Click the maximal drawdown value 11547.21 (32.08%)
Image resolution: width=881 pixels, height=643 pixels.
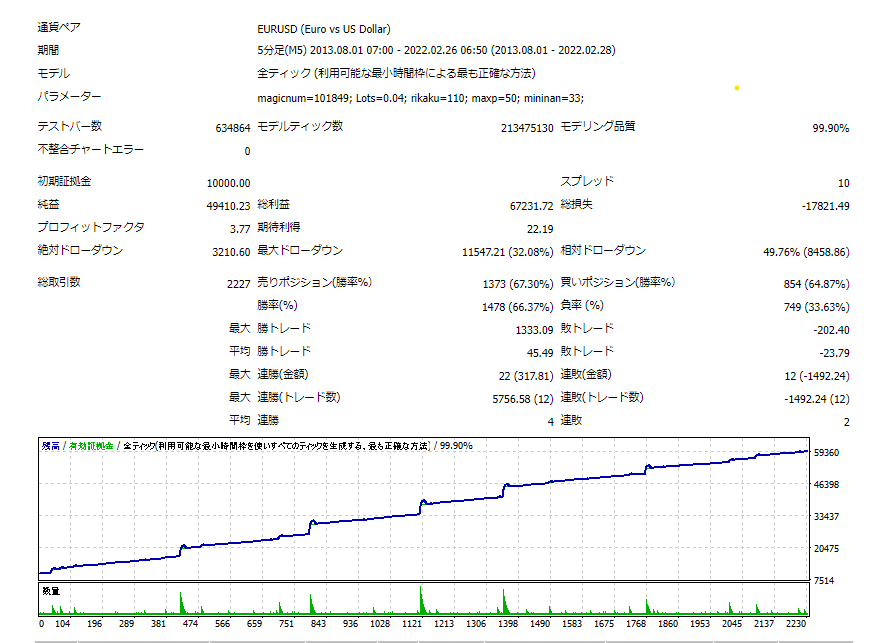507,252
